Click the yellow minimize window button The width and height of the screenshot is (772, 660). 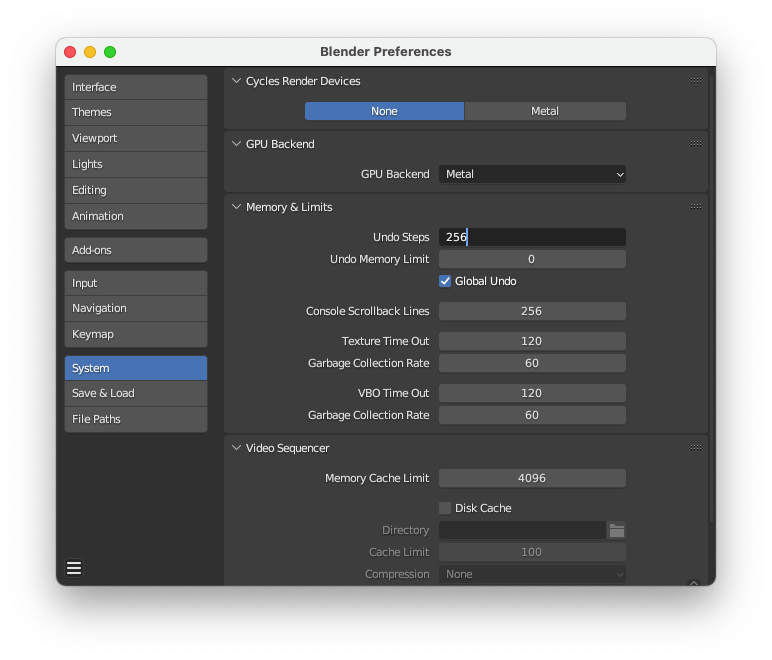(90, 52)
